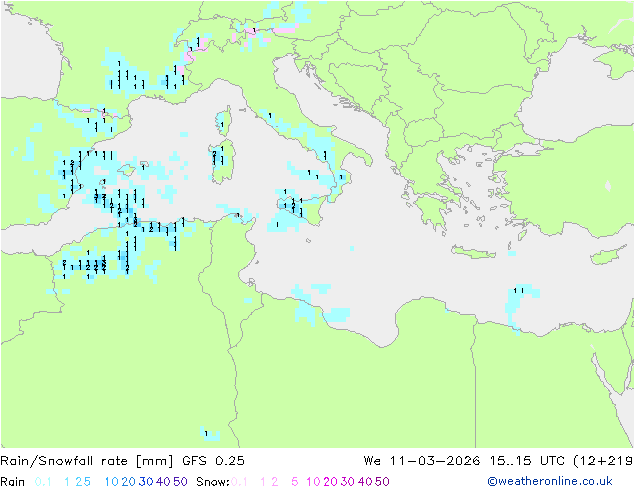
Task: Pick the snow legend value 5
Action: pos(295,482)
